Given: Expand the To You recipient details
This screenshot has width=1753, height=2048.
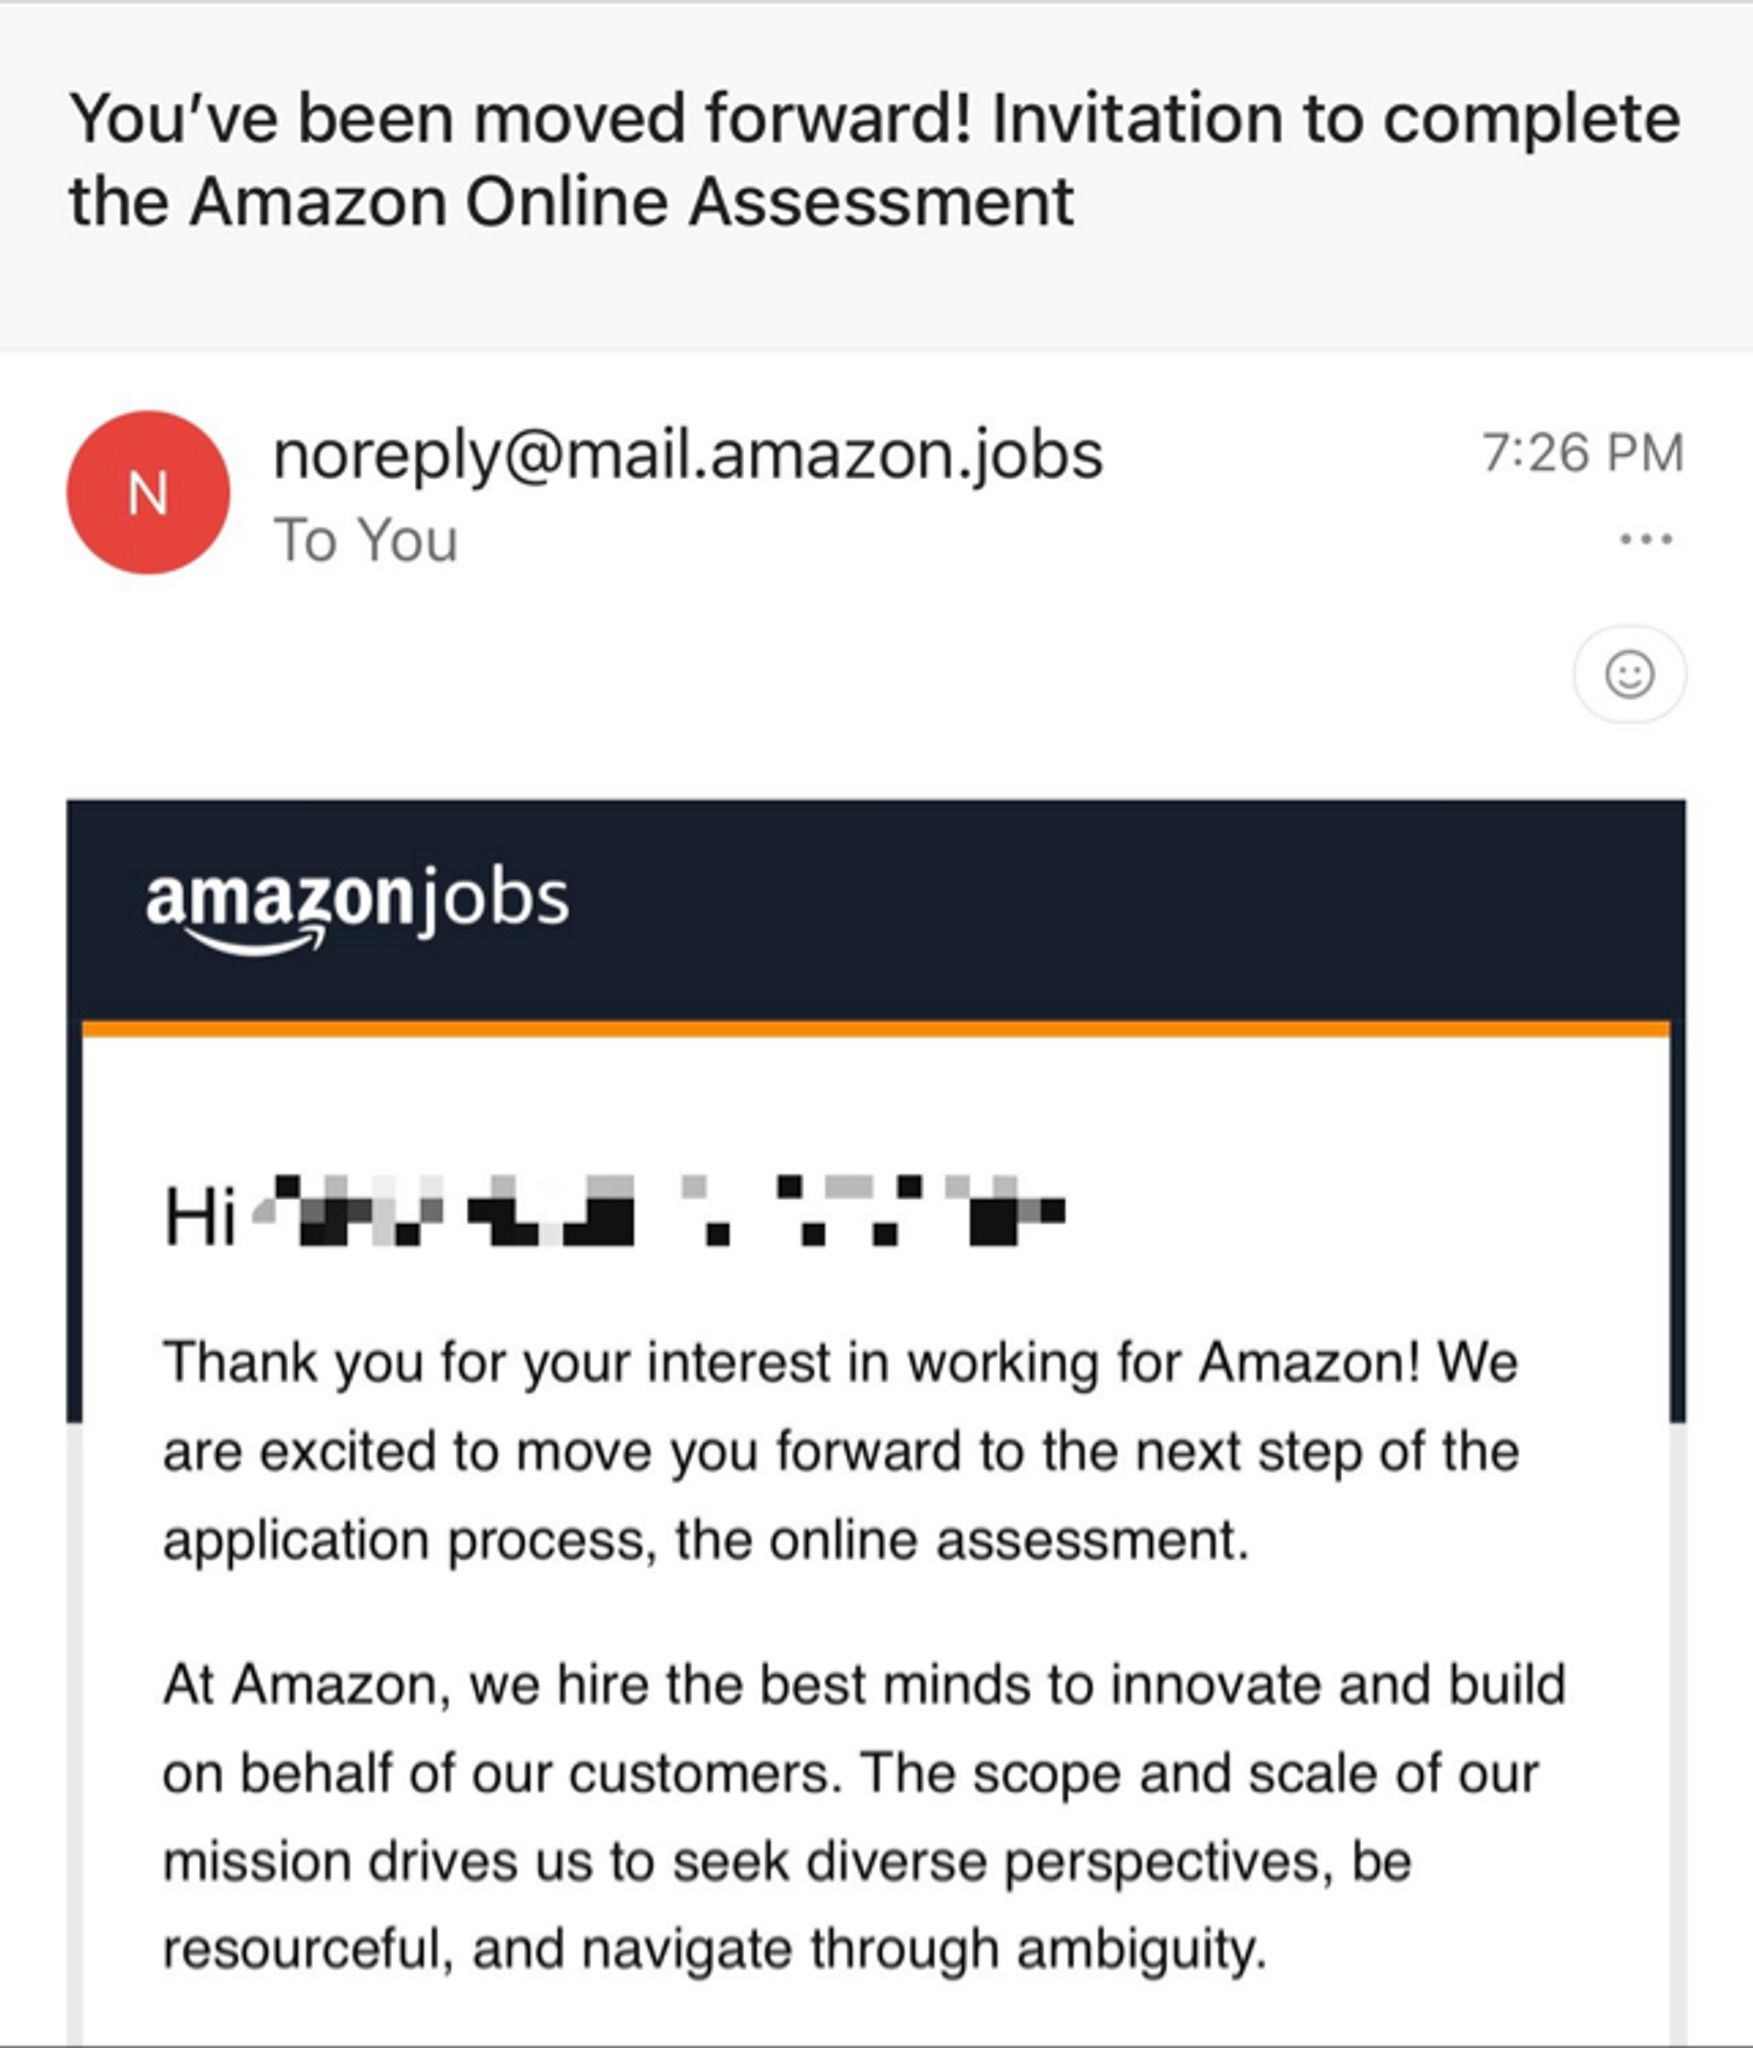Looking at the screenshot, I should pyautogui.click(x=365, y=541).
